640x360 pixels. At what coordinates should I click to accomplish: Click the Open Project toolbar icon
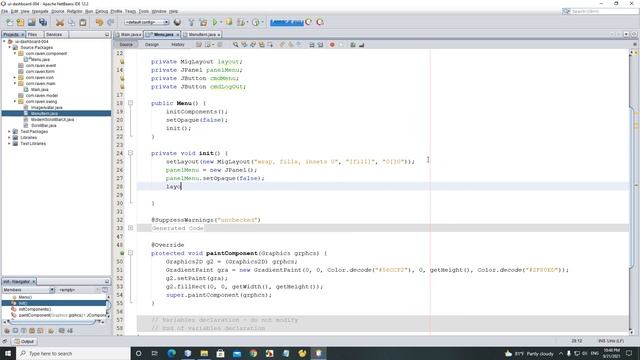click(31, 22)
